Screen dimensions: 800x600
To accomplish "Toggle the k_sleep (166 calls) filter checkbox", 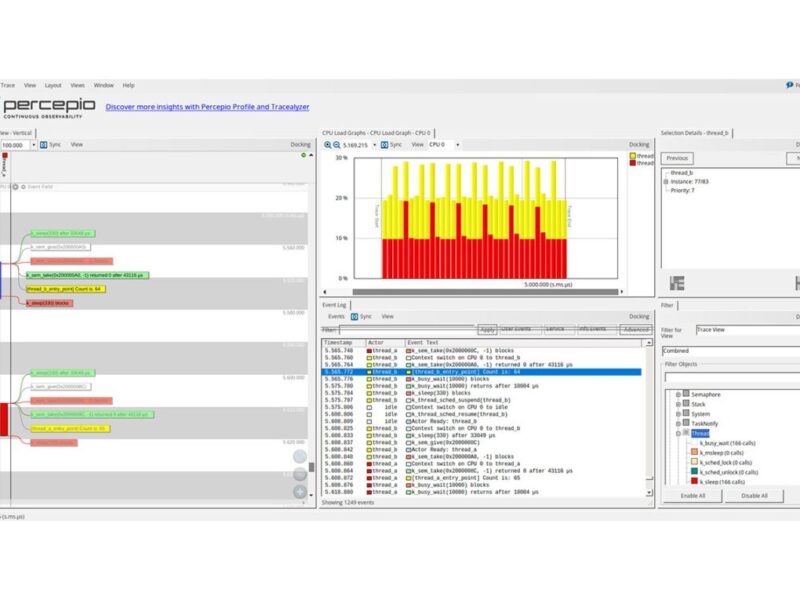I will click(692, 481).
